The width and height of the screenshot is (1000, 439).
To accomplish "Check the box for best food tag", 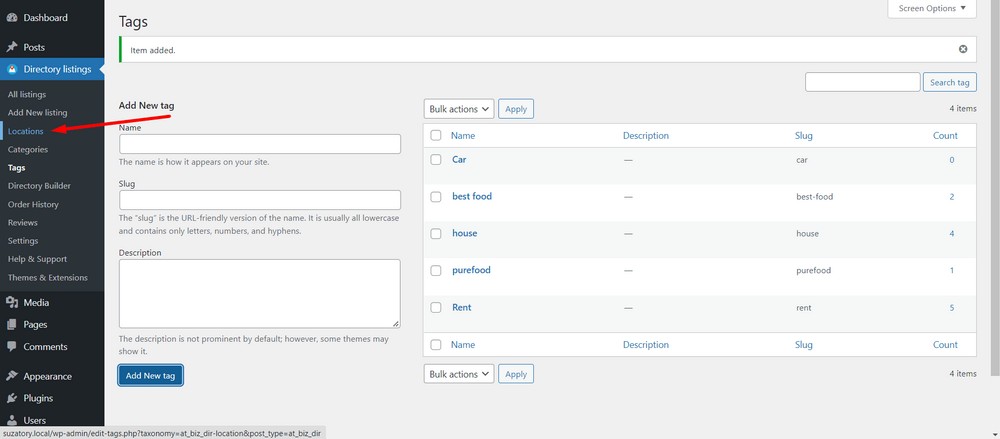I will [436, 197].
